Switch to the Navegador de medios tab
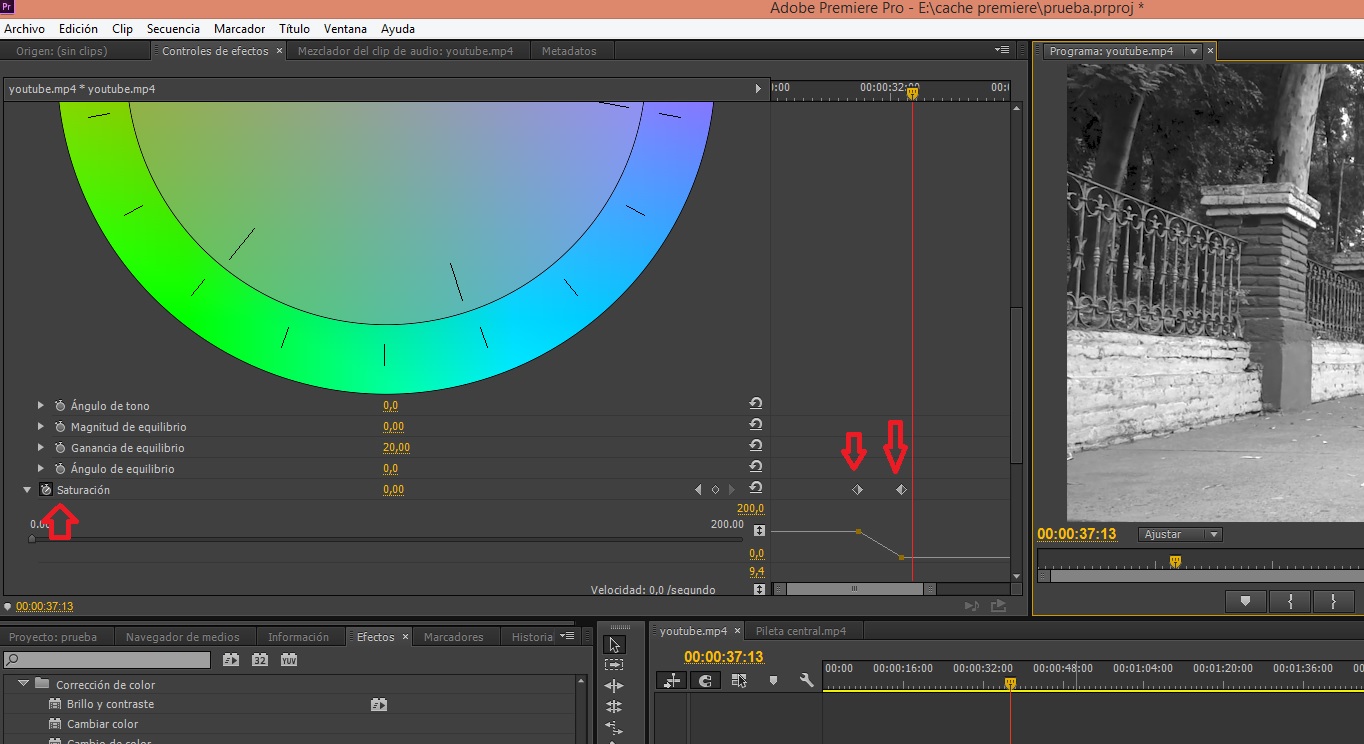This screenshot has height=744, width=1364. [183, 637]
